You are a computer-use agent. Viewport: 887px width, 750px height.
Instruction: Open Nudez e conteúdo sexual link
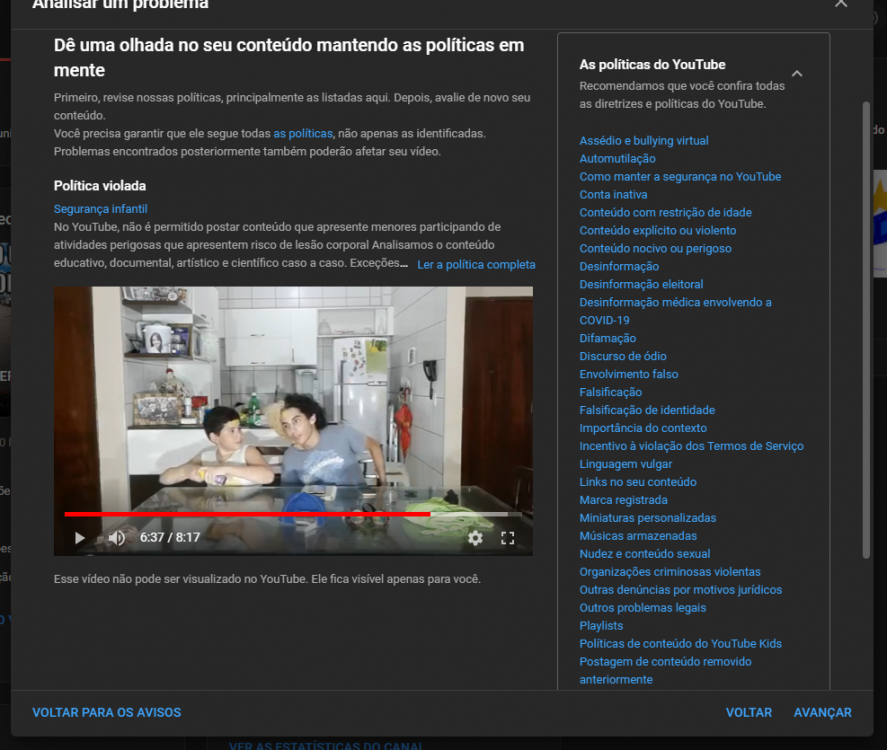click(644, 554)
